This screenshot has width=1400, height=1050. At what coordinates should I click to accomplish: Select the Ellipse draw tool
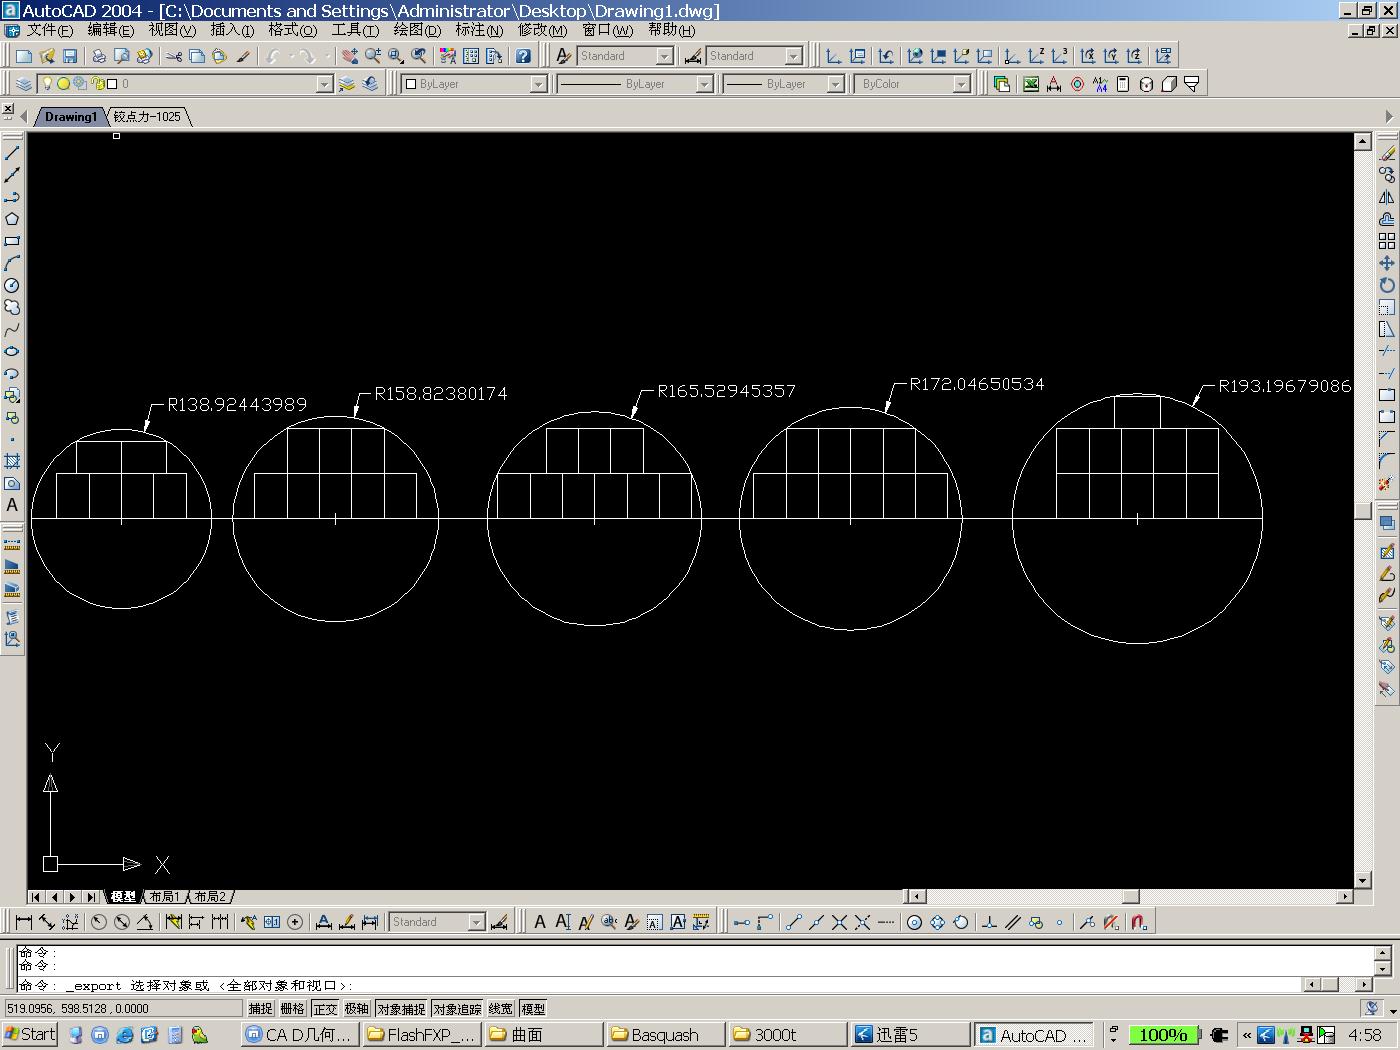coord(12,351)
